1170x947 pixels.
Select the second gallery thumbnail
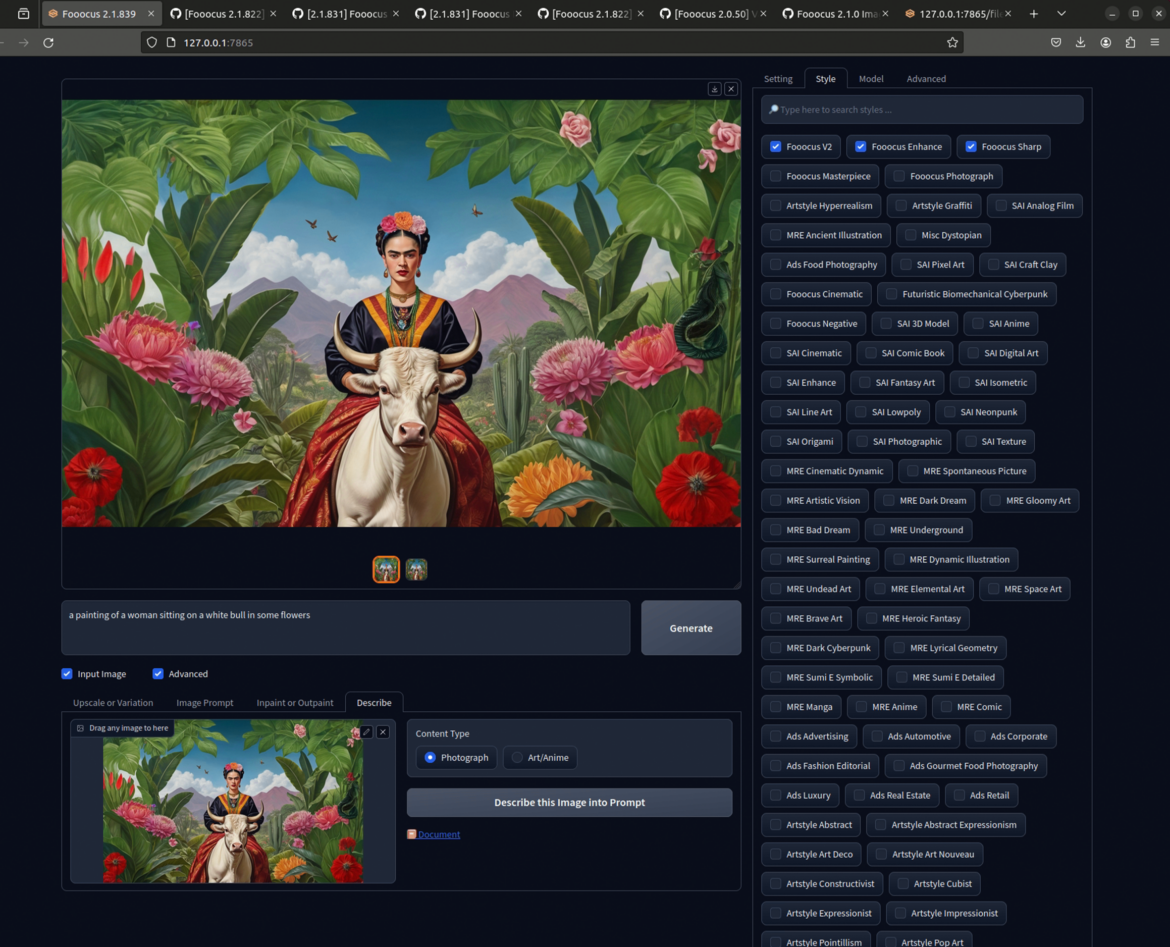tap(416, 570)
